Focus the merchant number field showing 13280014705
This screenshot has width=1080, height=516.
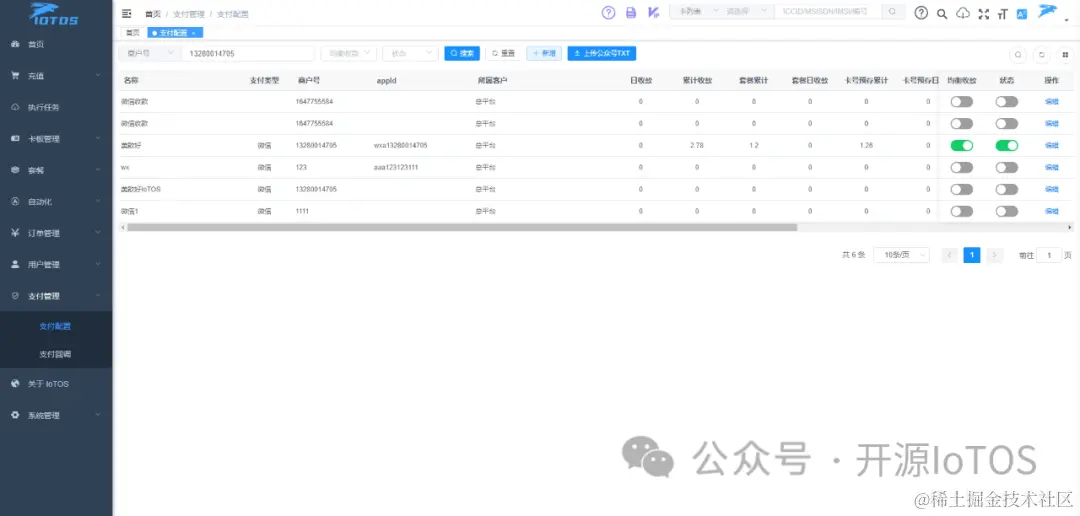pos(247,53)
